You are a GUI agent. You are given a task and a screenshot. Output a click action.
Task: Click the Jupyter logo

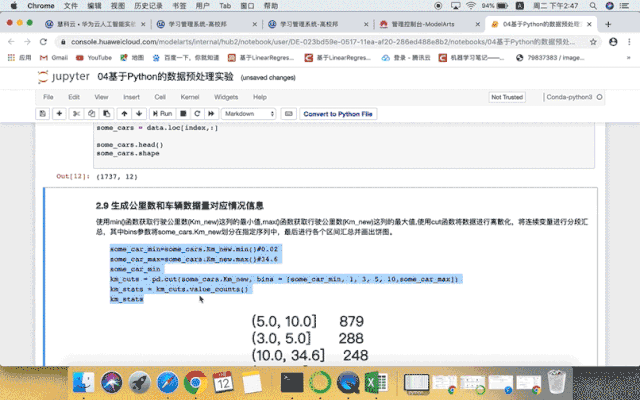(64, 77)
